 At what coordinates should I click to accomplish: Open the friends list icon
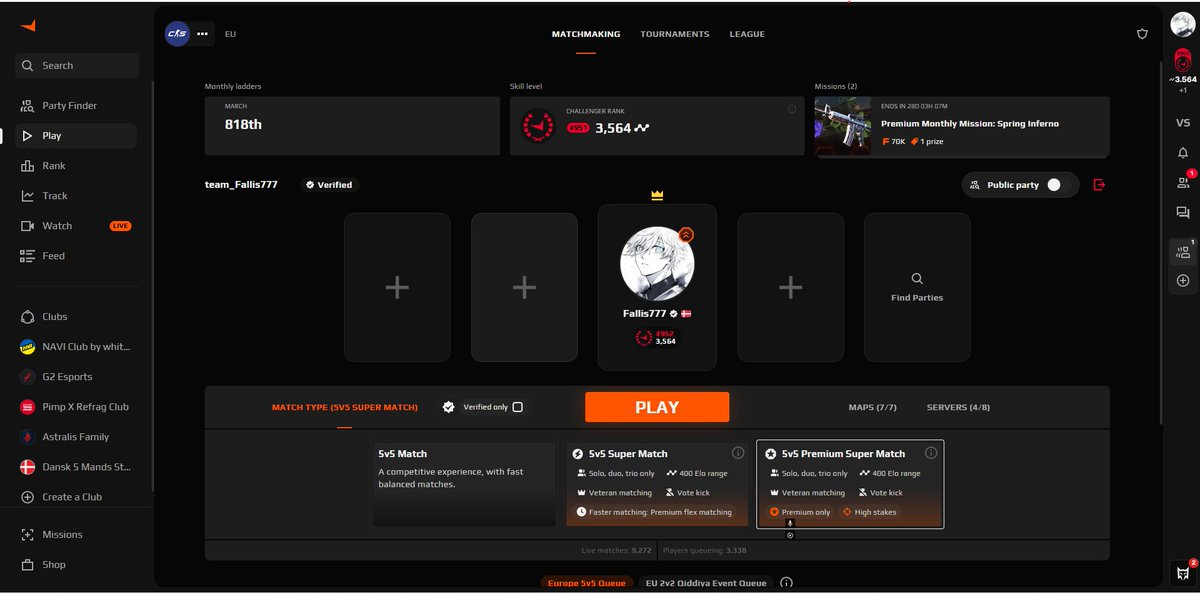click(1183, 182)
